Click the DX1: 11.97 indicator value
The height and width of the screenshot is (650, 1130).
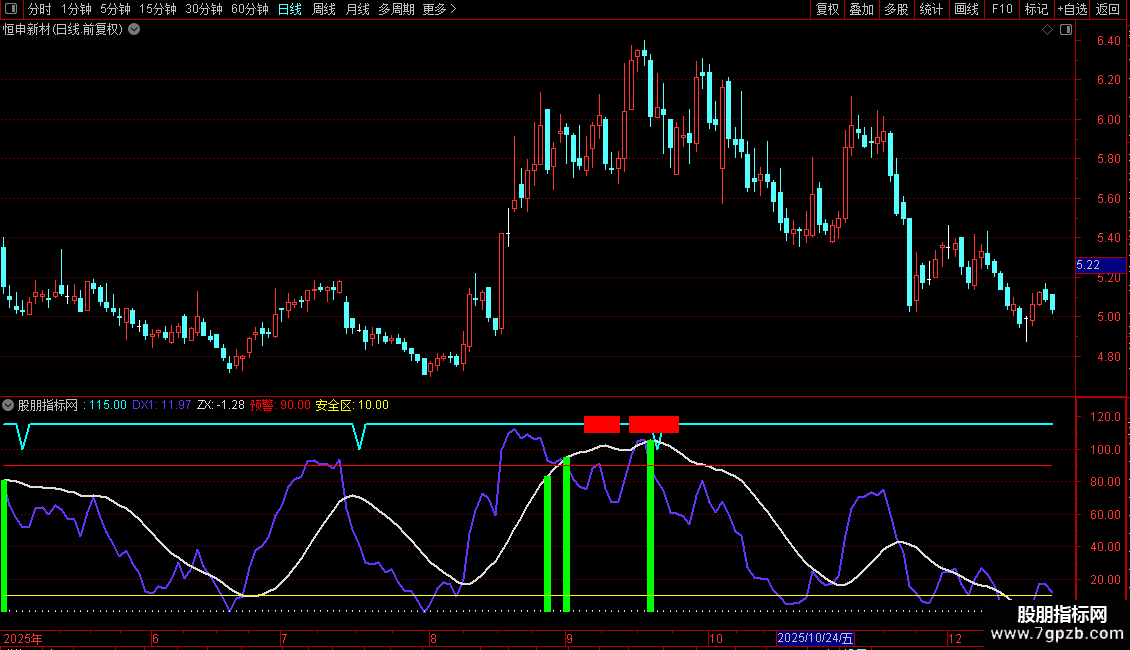161,405
